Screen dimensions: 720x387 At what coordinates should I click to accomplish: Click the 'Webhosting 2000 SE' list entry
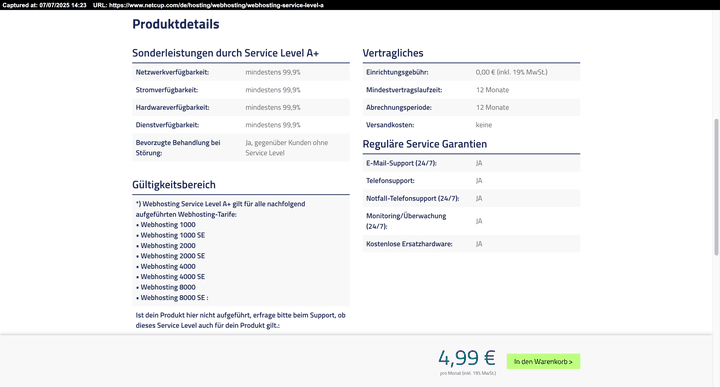(x=173, y=256)
